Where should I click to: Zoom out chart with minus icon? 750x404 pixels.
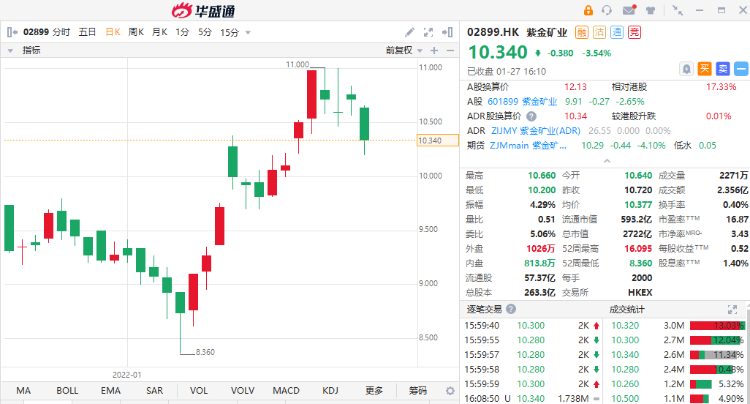(450, 50)
